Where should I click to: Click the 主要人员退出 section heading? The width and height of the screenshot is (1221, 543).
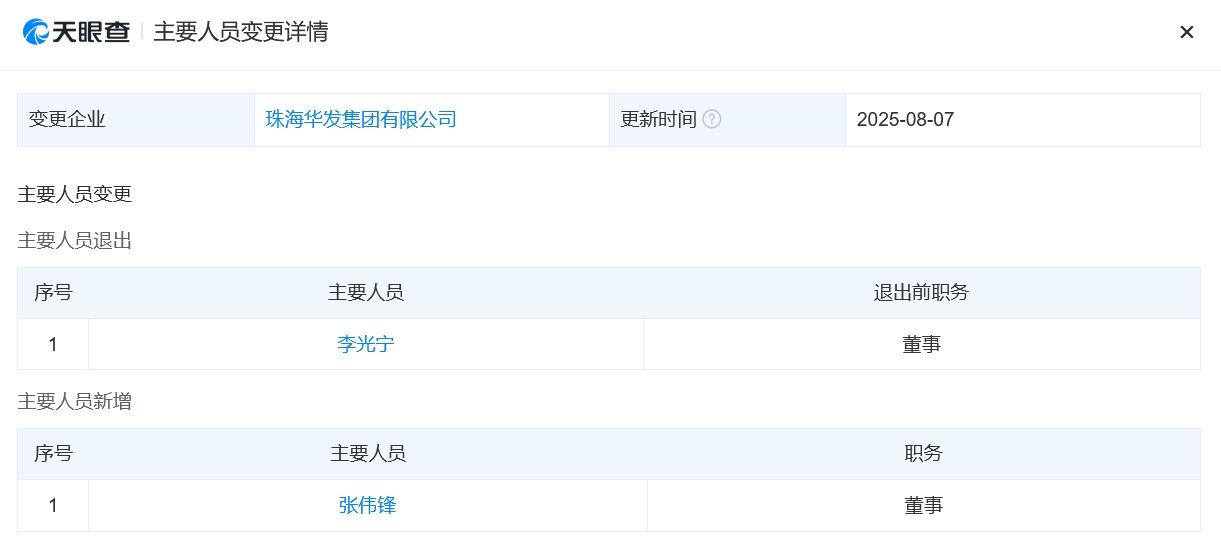pyautogui.click(x=75, y=240)
